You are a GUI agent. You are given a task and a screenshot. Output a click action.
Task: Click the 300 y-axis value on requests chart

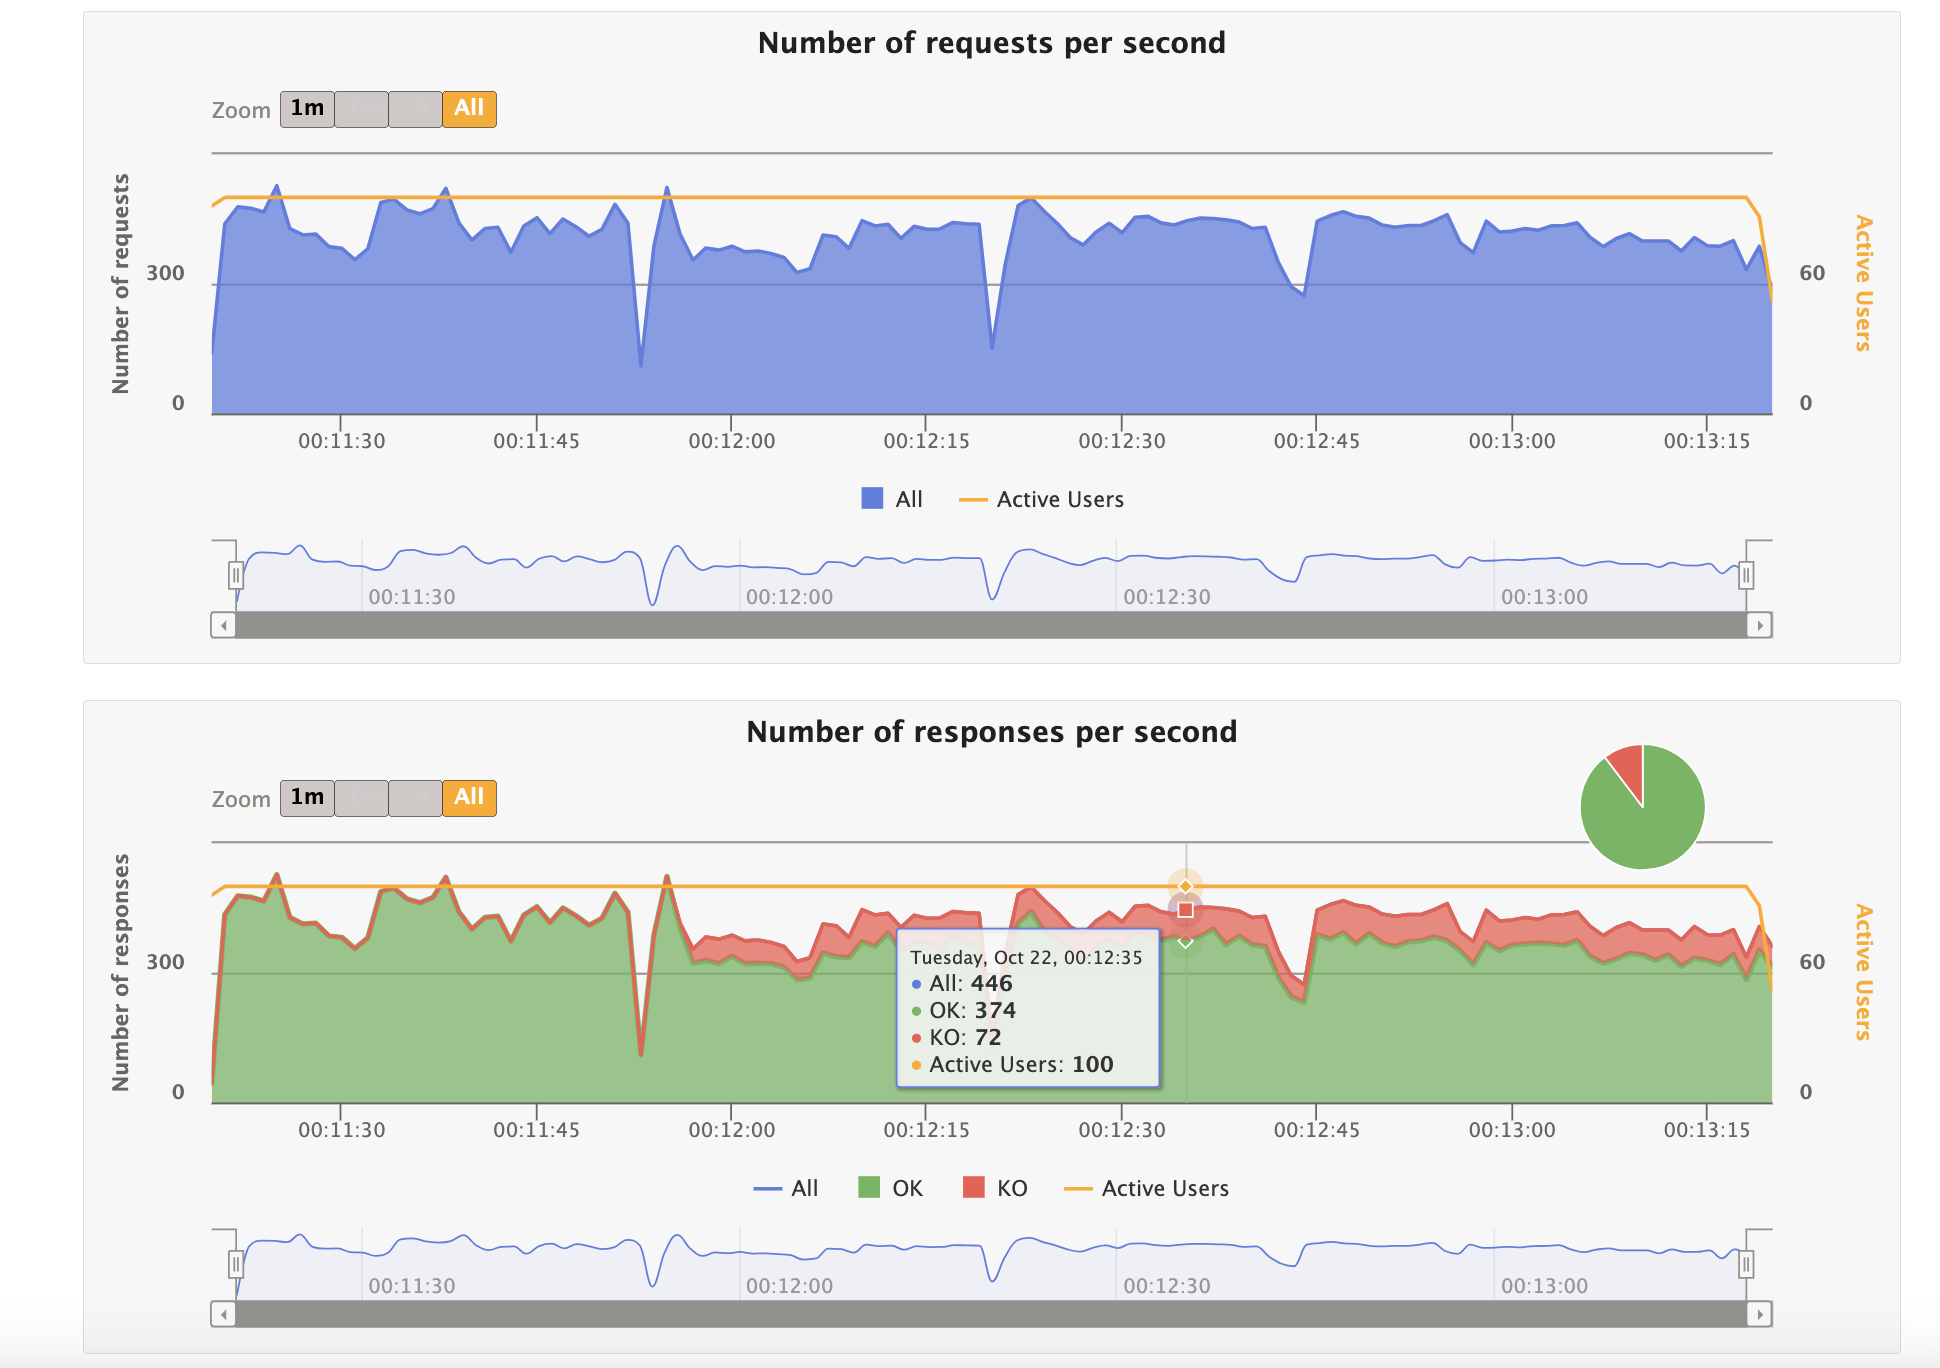point(165,273)
